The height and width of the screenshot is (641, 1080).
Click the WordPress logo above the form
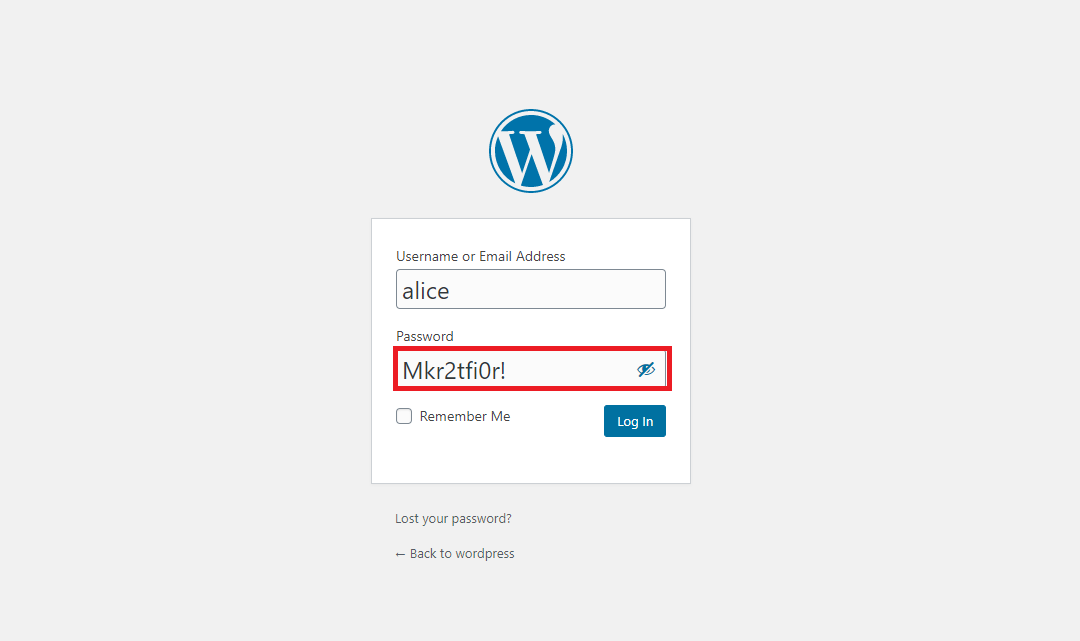point(531,151)
